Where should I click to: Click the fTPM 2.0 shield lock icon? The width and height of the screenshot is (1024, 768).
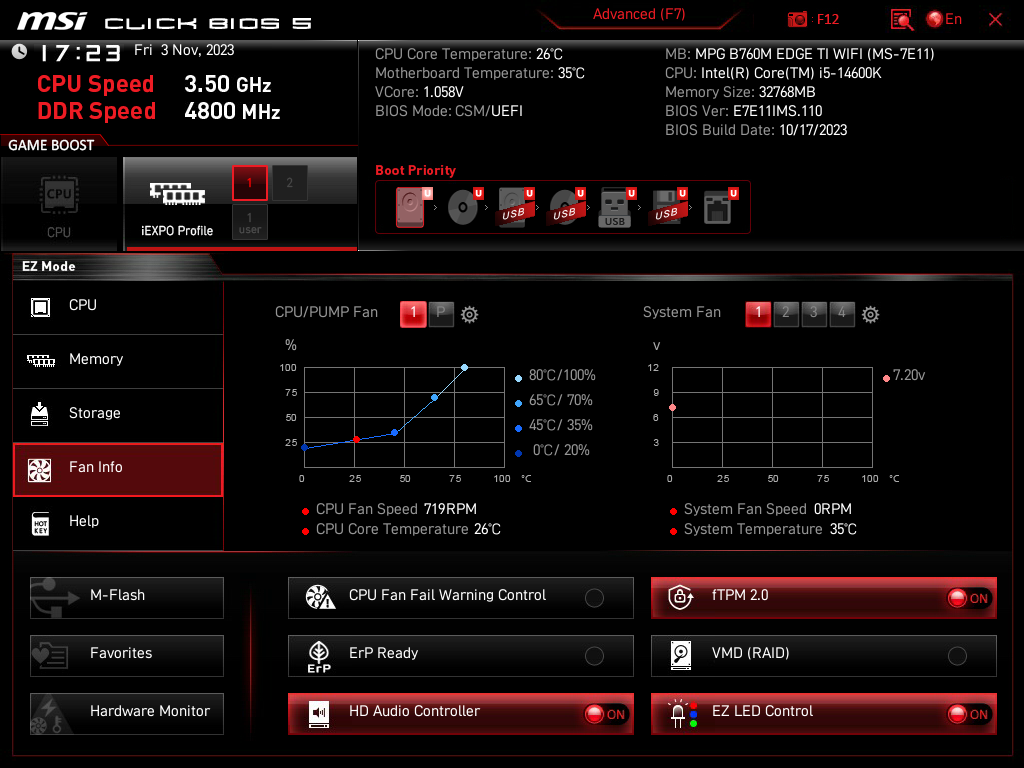pyautogui.click(x=680, y=596)
